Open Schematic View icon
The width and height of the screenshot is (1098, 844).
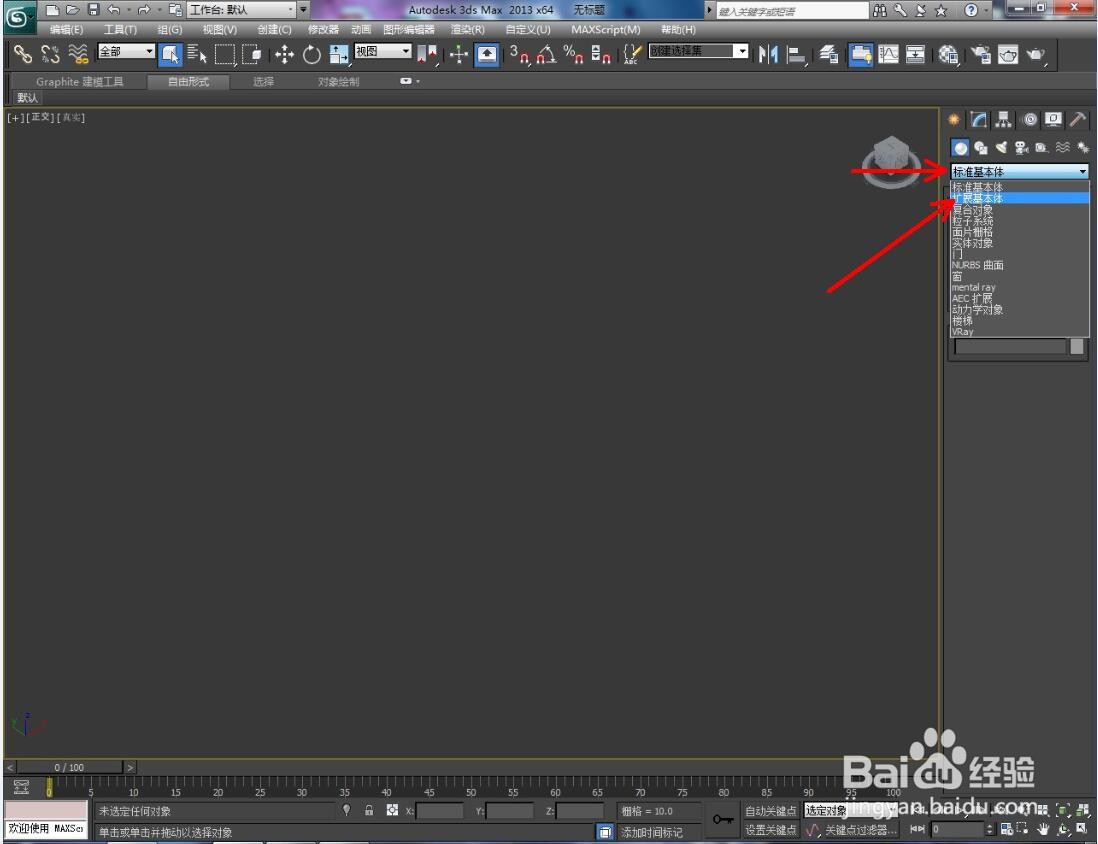click(915, 54)
